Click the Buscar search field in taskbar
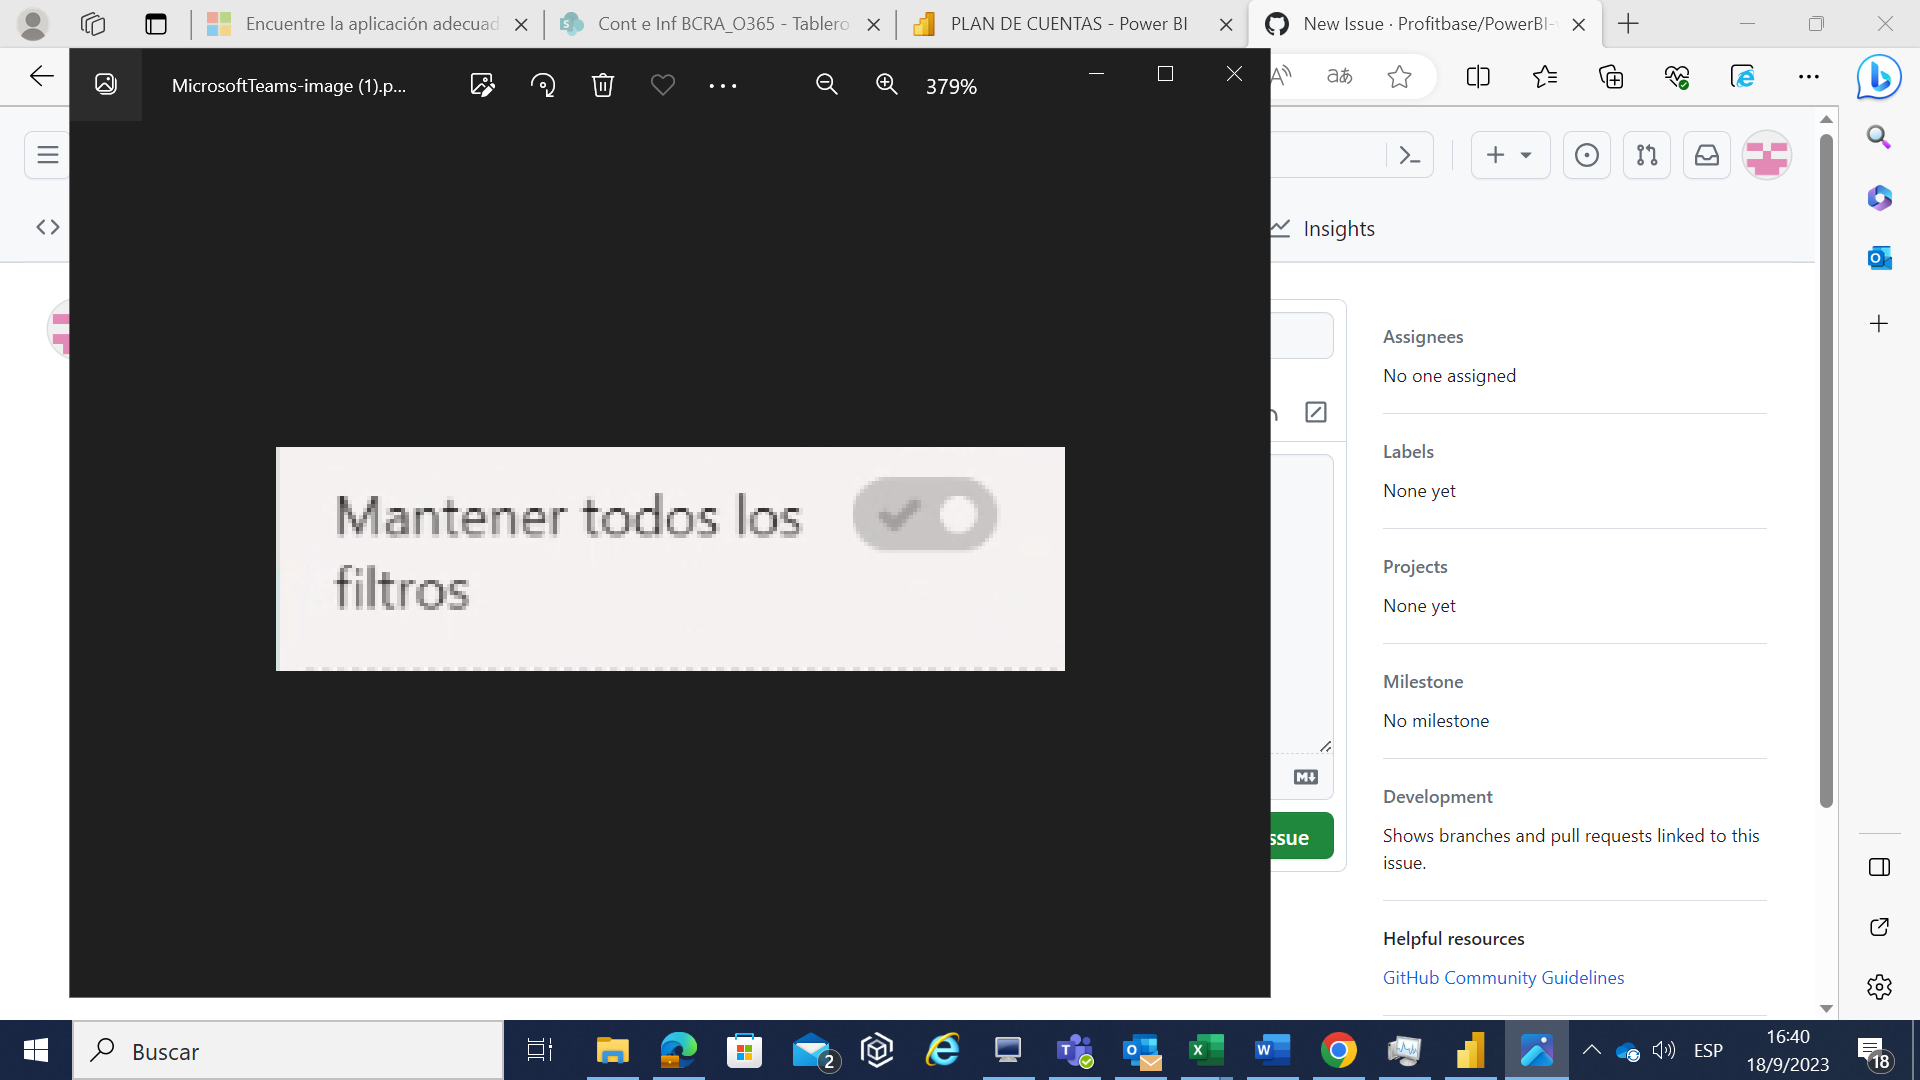Viewport: 1920px width, 1080px height. click(x=288, y=1051)
